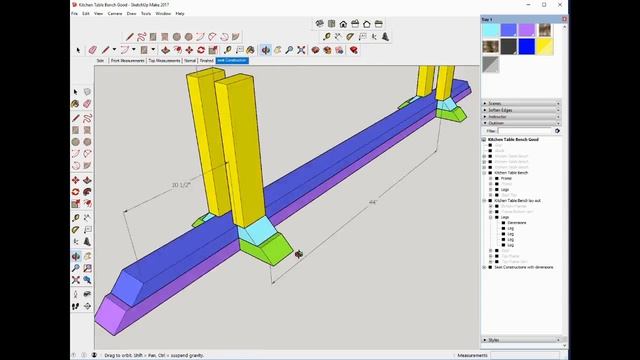This screenshot has height=360, width=640.
Task: Click the Outliner Filter input field
Action: point(524,131)
